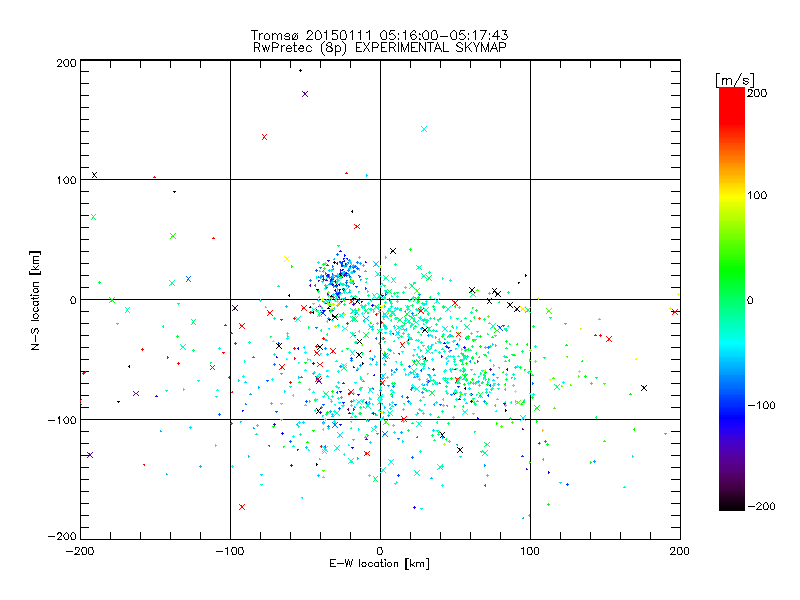Click the red X marker at the bottom near -175 km south

point(242,507)
